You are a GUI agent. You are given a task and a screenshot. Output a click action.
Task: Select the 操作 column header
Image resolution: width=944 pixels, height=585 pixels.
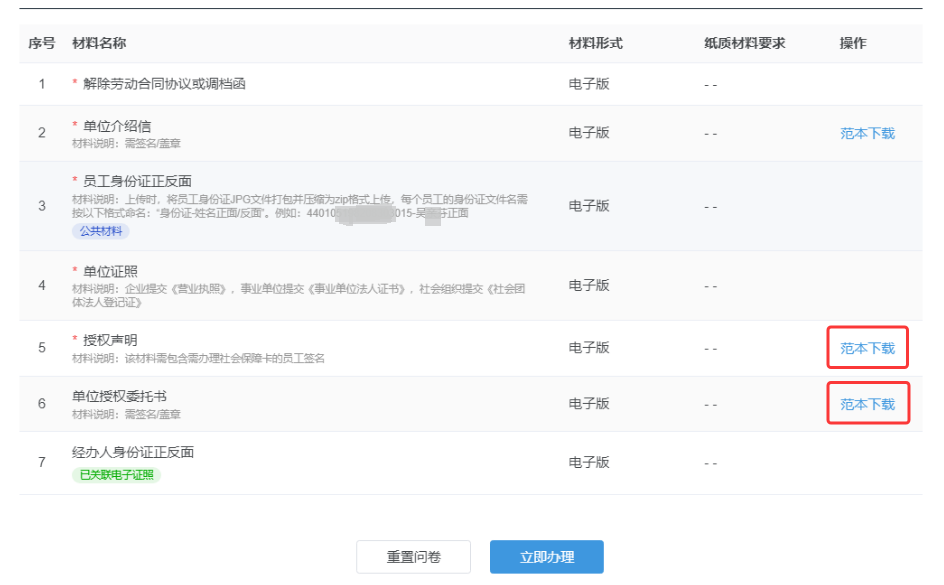tap(851, 44)
